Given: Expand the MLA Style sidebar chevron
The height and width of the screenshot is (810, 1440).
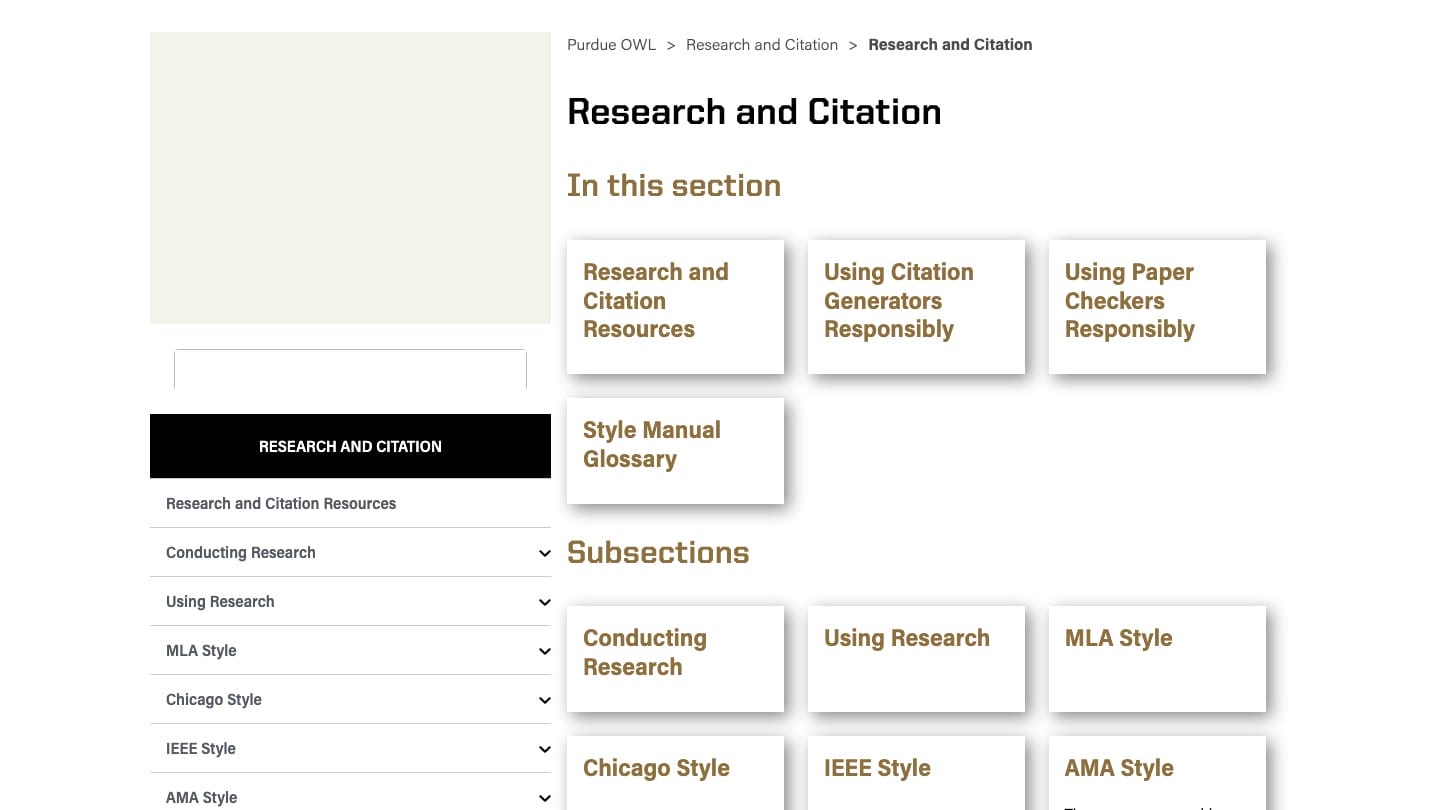Looking at the screenshot, I should (x=544, y=651).
